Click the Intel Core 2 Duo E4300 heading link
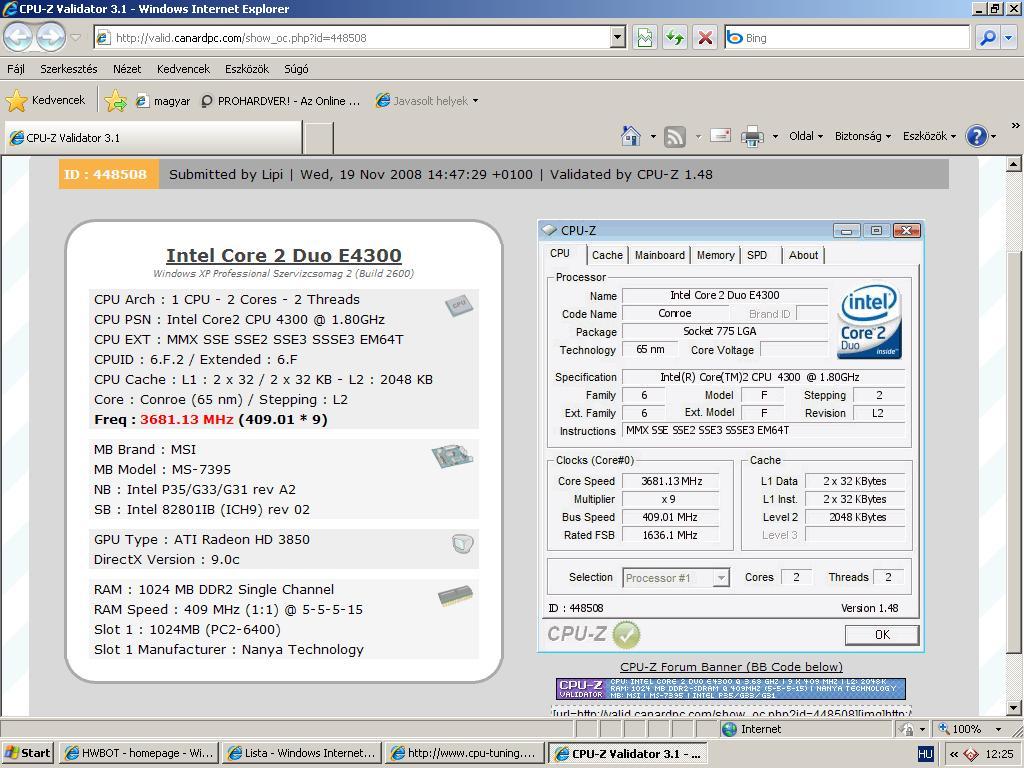 pyautogui.click(x=283, y=255)
